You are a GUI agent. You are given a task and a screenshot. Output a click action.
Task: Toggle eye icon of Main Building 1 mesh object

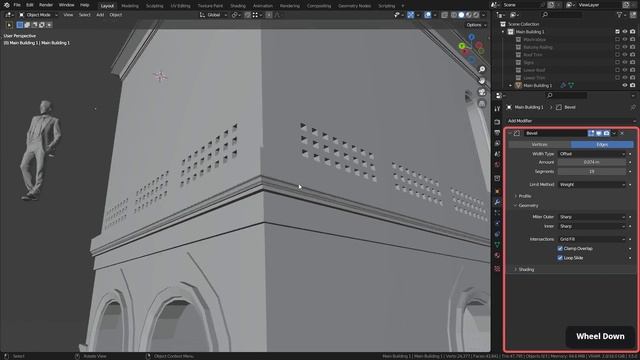625,85
